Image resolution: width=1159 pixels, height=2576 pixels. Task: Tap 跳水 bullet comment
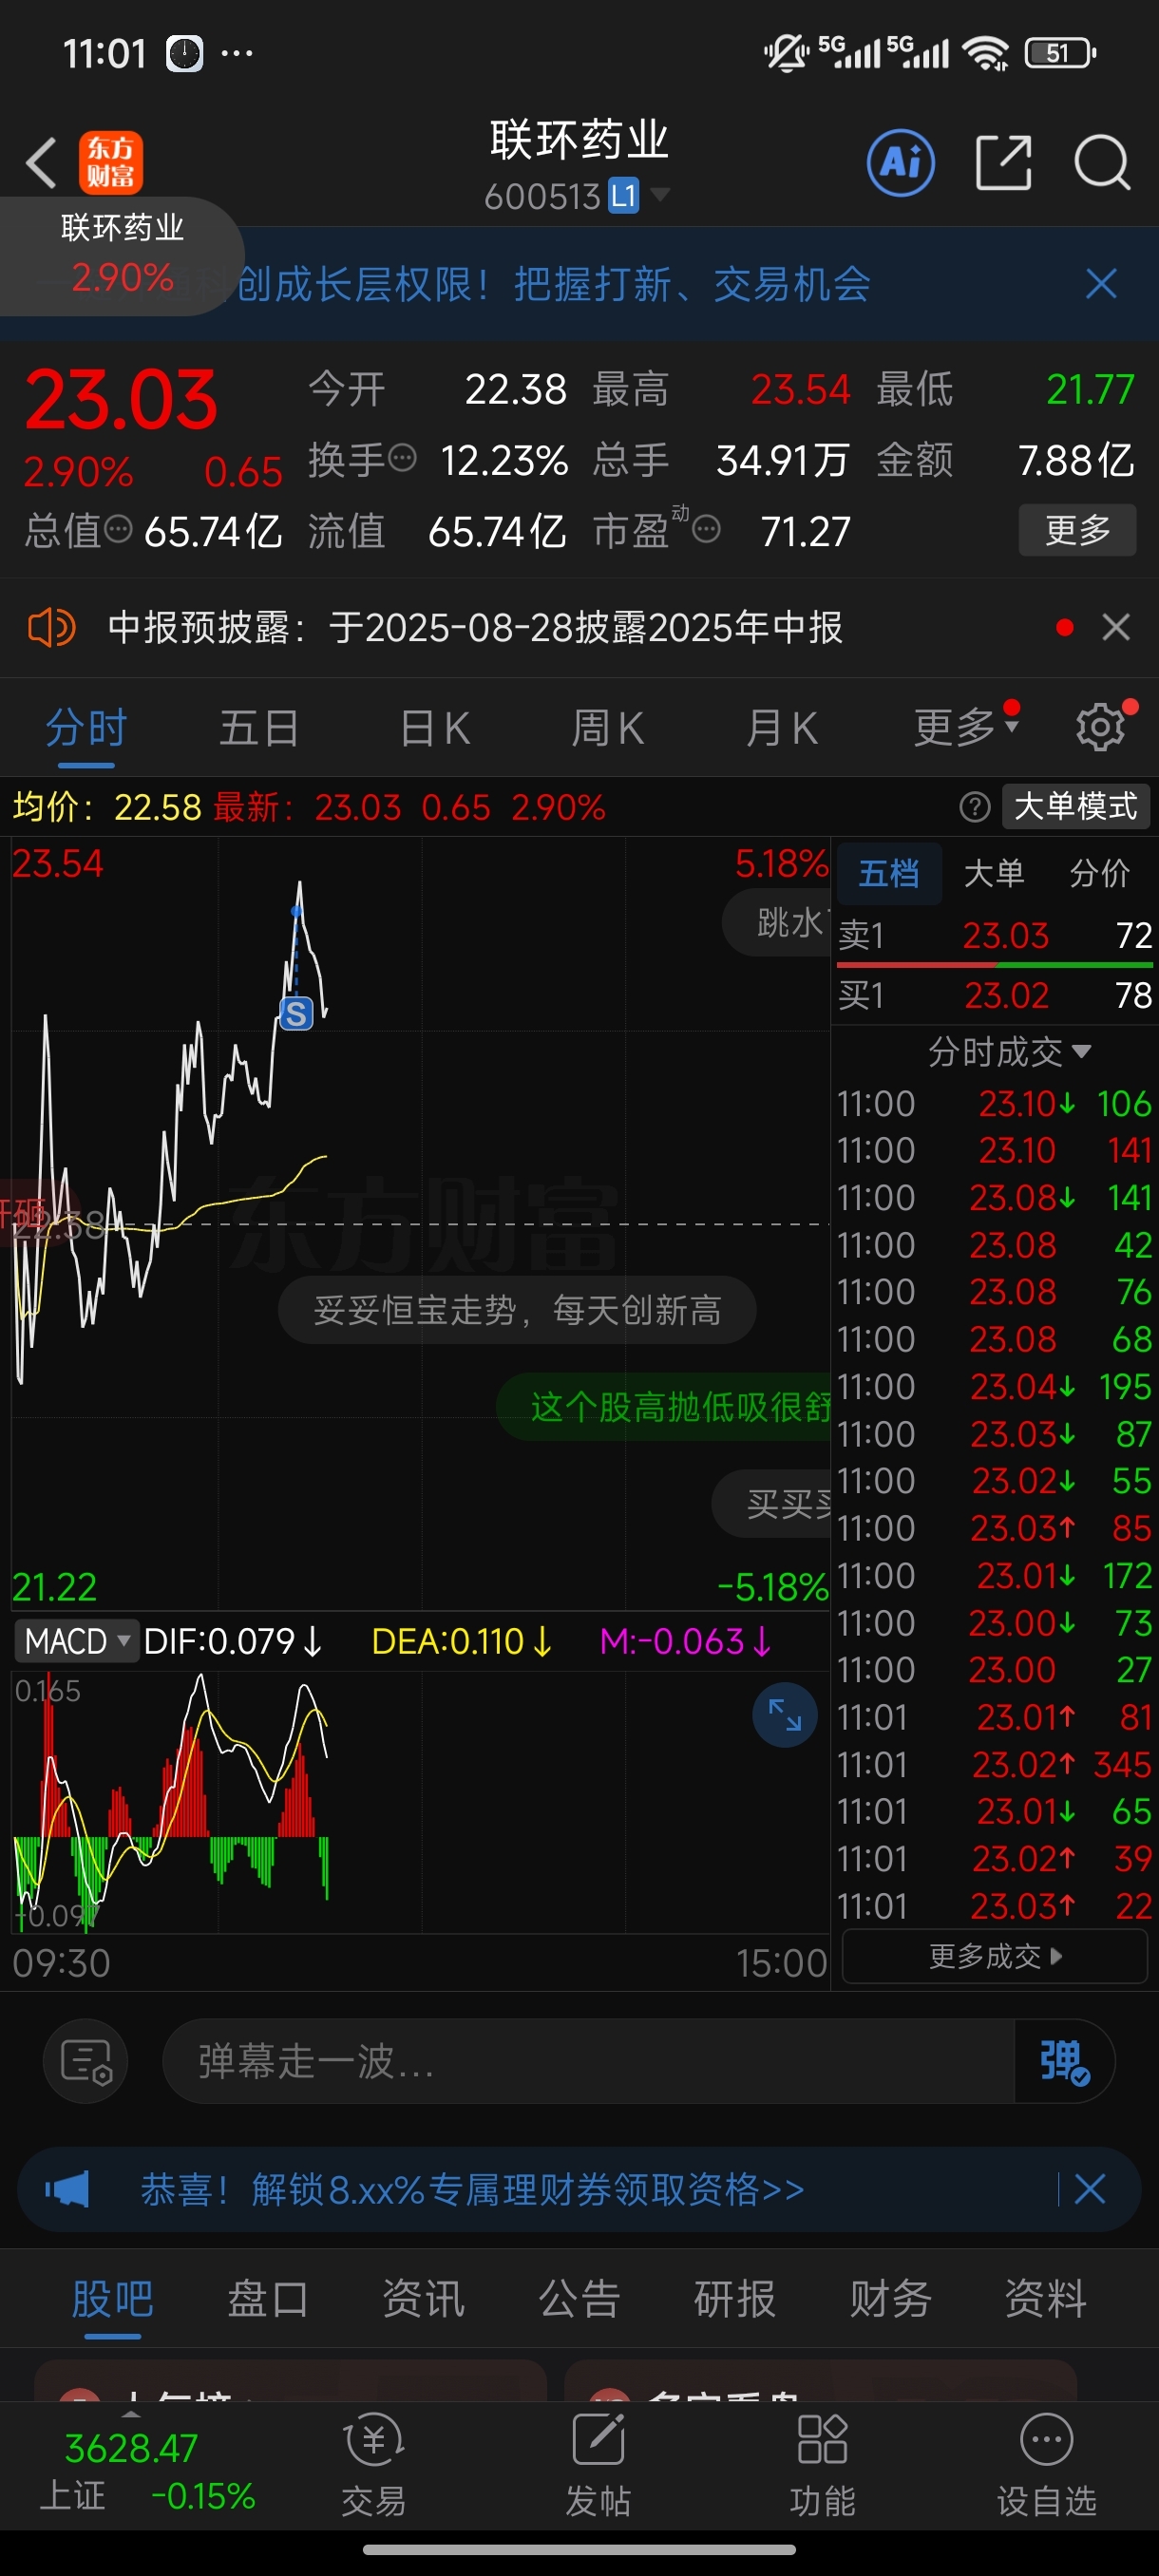777,922
